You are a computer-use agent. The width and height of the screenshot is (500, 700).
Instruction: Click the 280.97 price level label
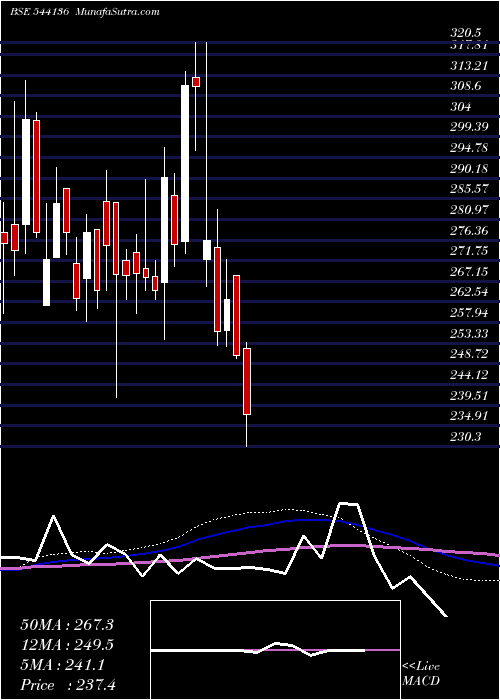coord(469,209)
